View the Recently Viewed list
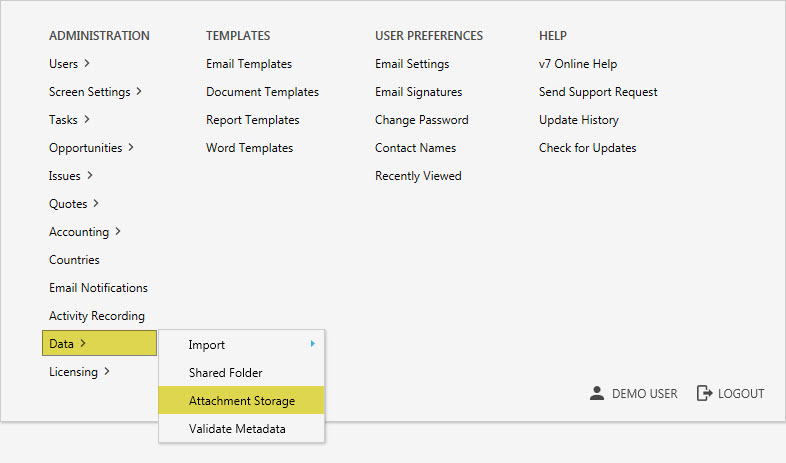Viewport: 786px width, 463px height. tap(418, 176)
